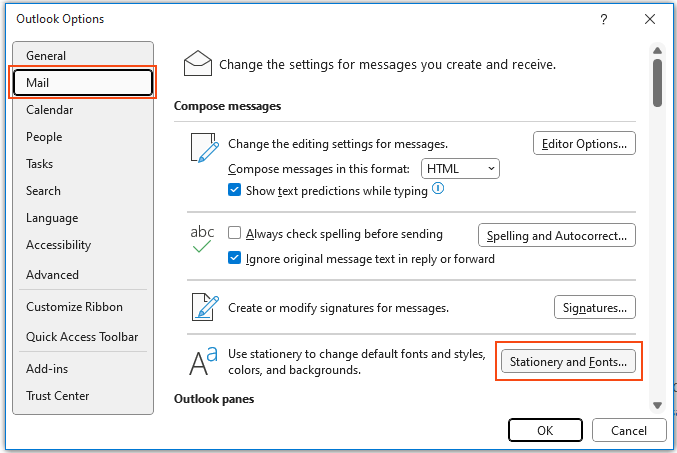Viewport: 677px width, 453px height.
Task: Click the envelope icon beside the mail settings heading
Action: pyautogui.click(x=198, y=63)
